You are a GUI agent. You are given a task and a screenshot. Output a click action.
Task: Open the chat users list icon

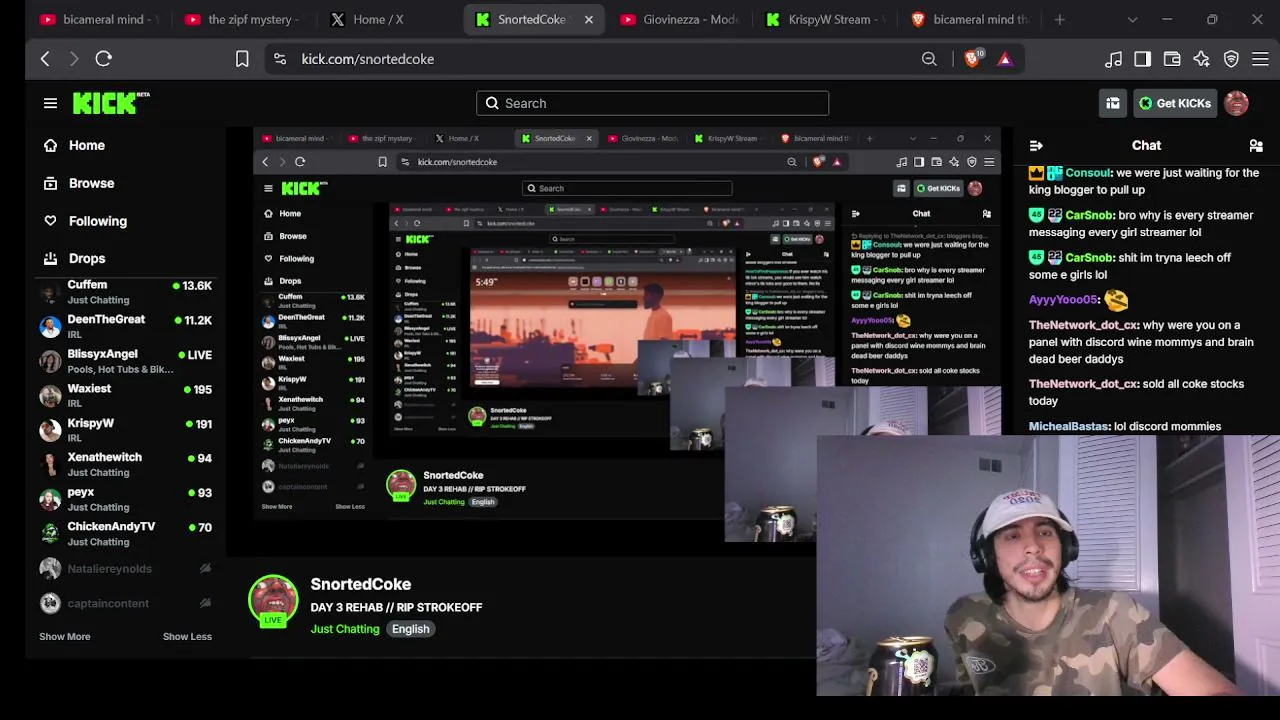tap(1256, 146)
